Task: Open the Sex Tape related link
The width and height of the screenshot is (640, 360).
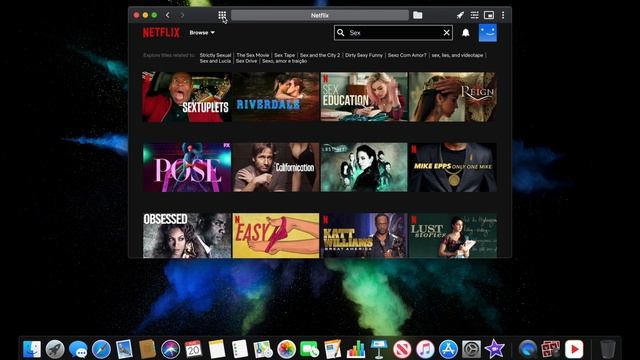Action: point(284,55)
